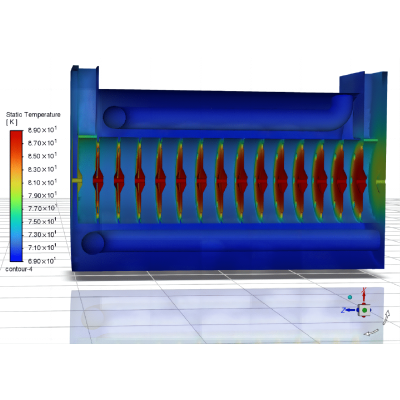Click the lower rotate-view arrow beneath the triad
Viewport: 400px width, 400px height.
point(371,332)
